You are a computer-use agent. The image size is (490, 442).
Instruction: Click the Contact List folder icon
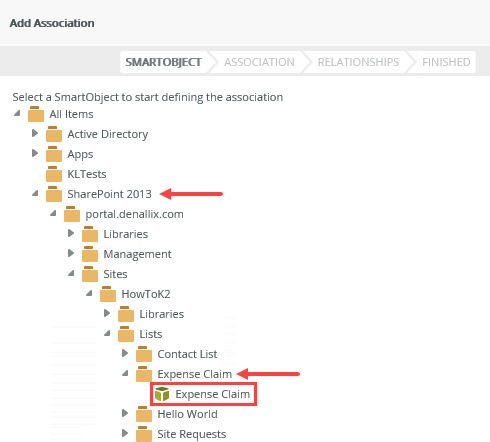click(x=144, y=354)
